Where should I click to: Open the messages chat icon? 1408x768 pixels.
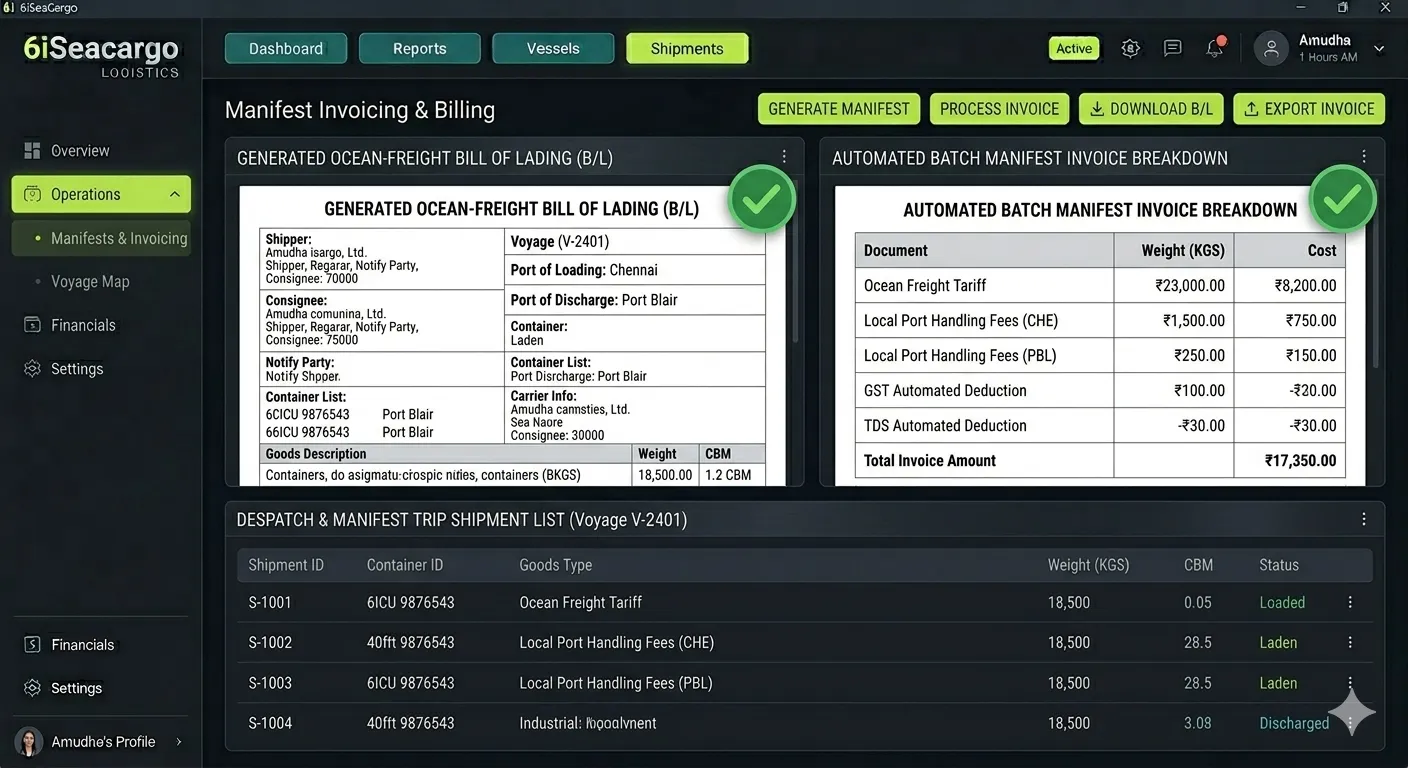tap(1173, 48)
